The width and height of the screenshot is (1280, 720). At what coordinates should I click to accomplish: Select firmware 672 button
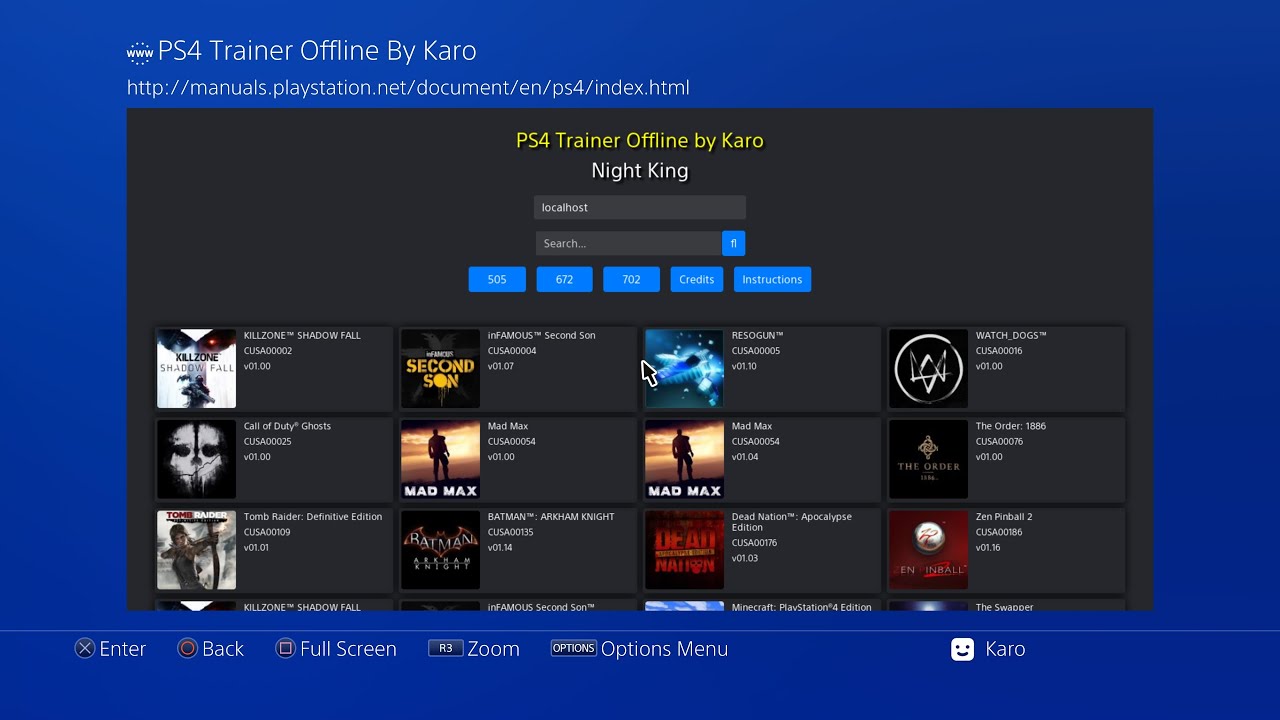coord(564,279)
